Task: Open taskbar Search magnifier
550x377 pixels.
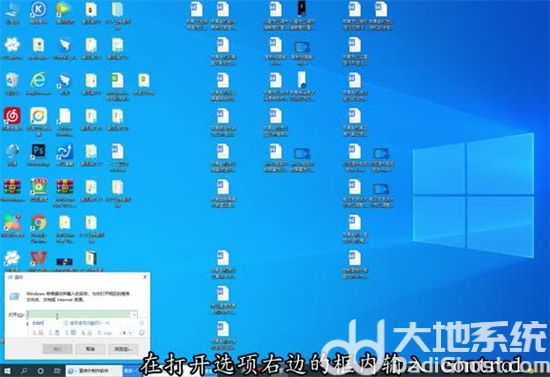Action: [x=24, y=371]
